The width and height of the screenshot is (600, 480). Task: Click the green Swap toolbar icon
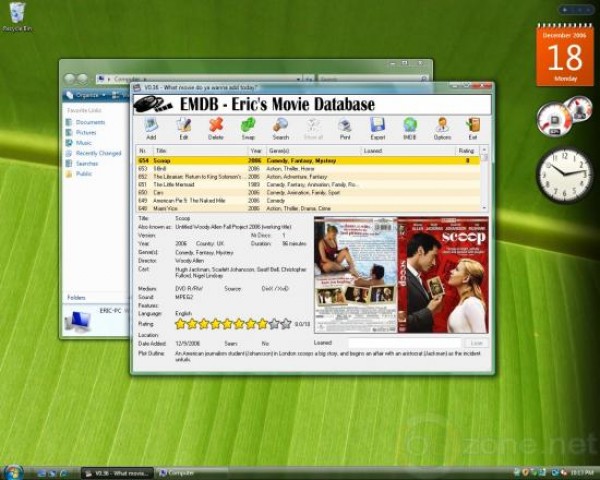(x=248, y=125)
